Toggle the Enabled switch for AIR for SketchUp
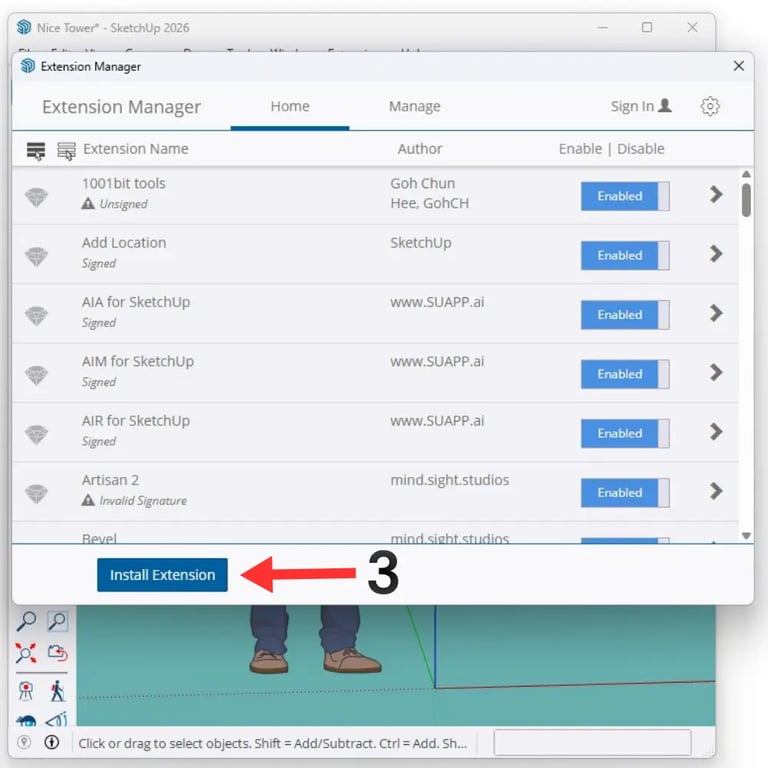 click(x=625, y=433)
